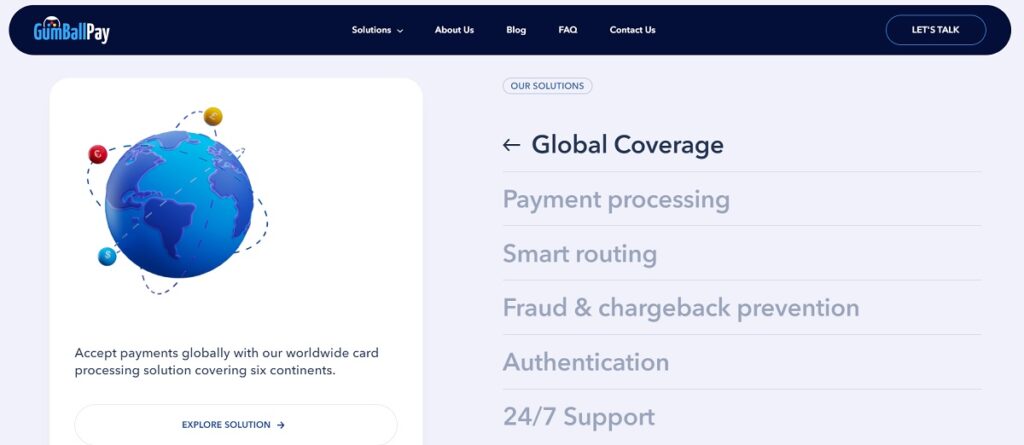This screenshot has height=445, width=1024.
Task: Choose the 24/7 Support solution
Action: 578,416
